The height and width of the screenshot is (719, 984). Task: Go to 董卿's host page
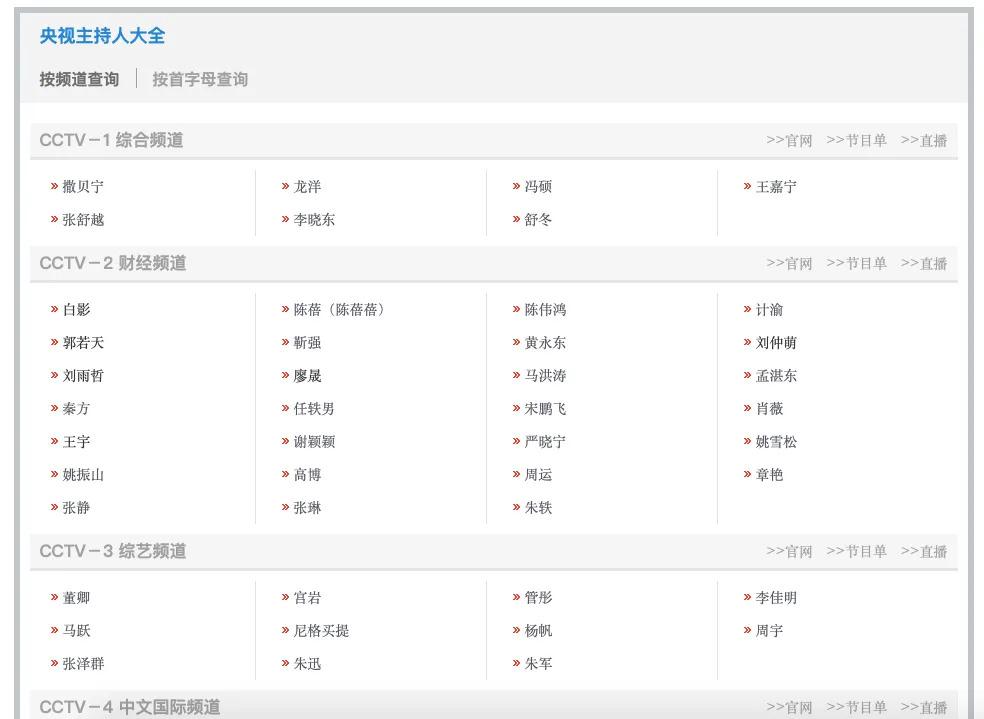(76, 597)
